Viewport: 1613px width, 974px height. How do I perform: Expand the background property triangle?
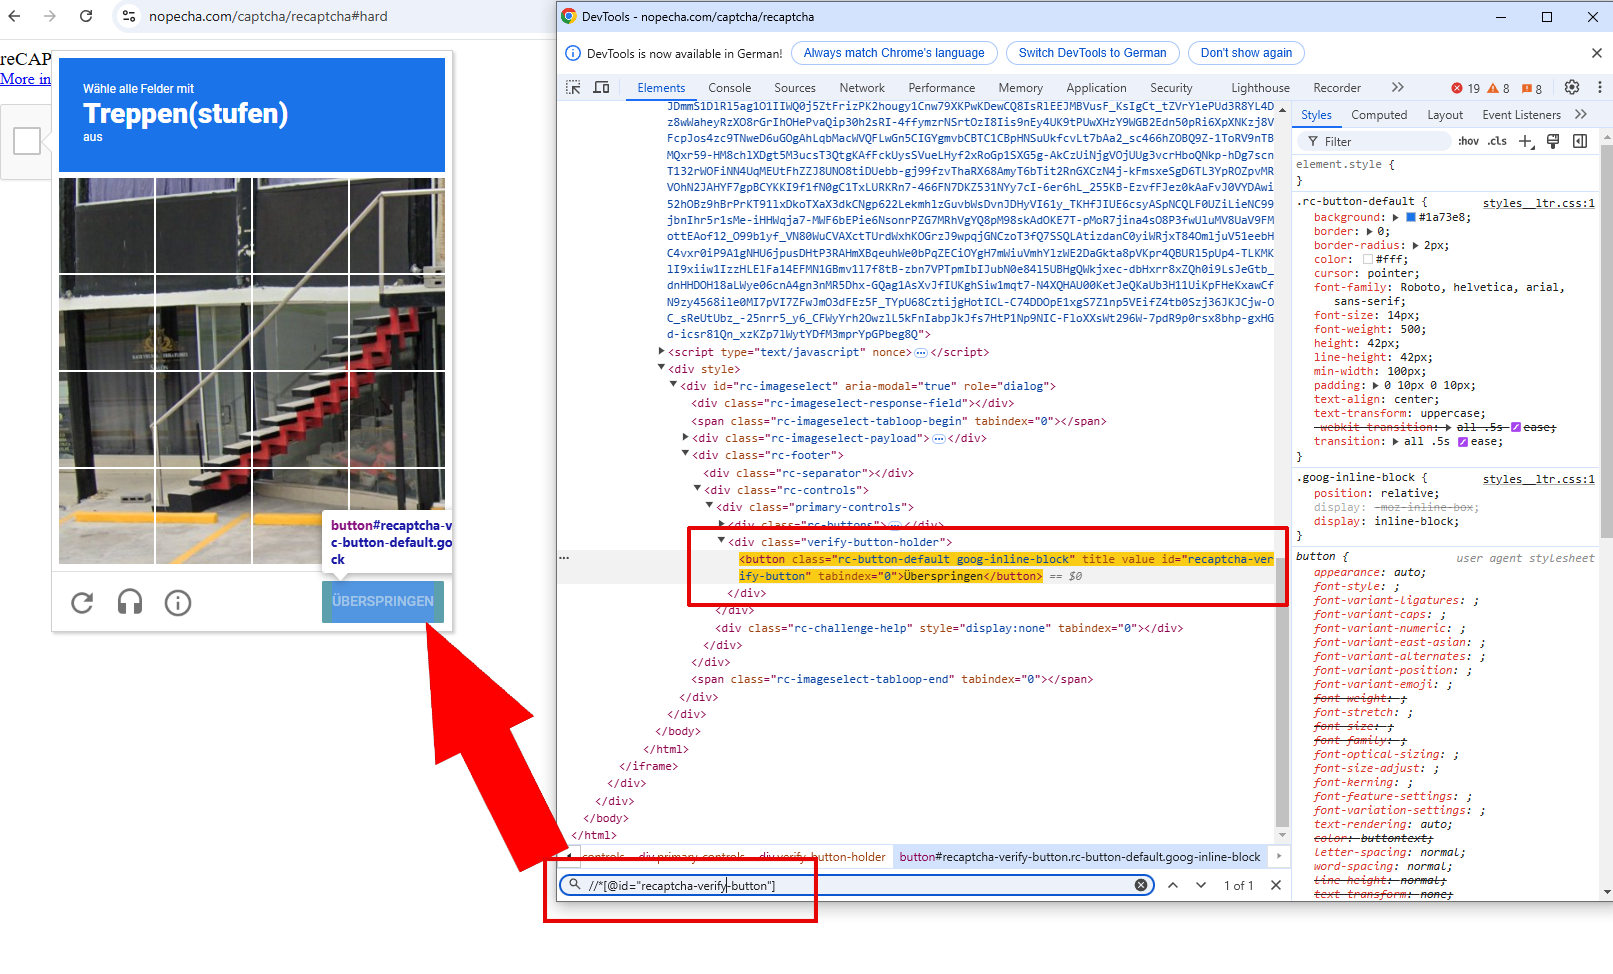tap(1395, 217)
